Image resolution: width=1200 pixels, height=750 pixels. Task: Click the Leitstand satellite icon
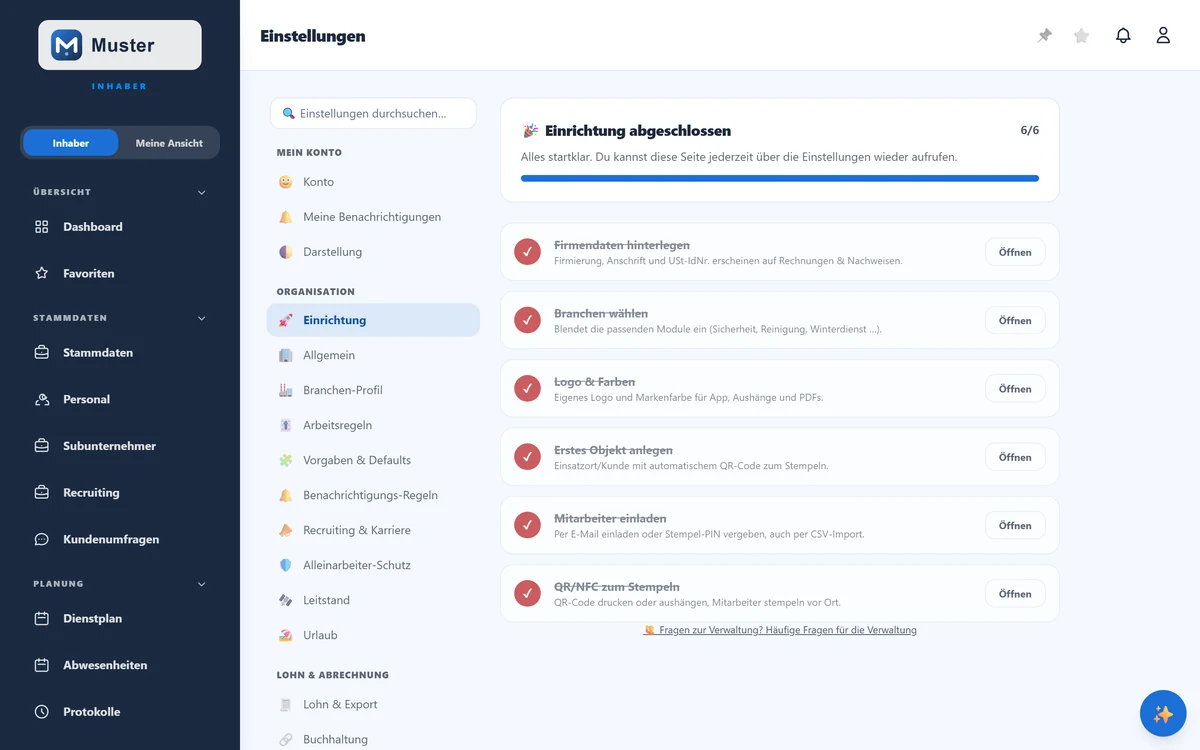click(x=286, y=600)
